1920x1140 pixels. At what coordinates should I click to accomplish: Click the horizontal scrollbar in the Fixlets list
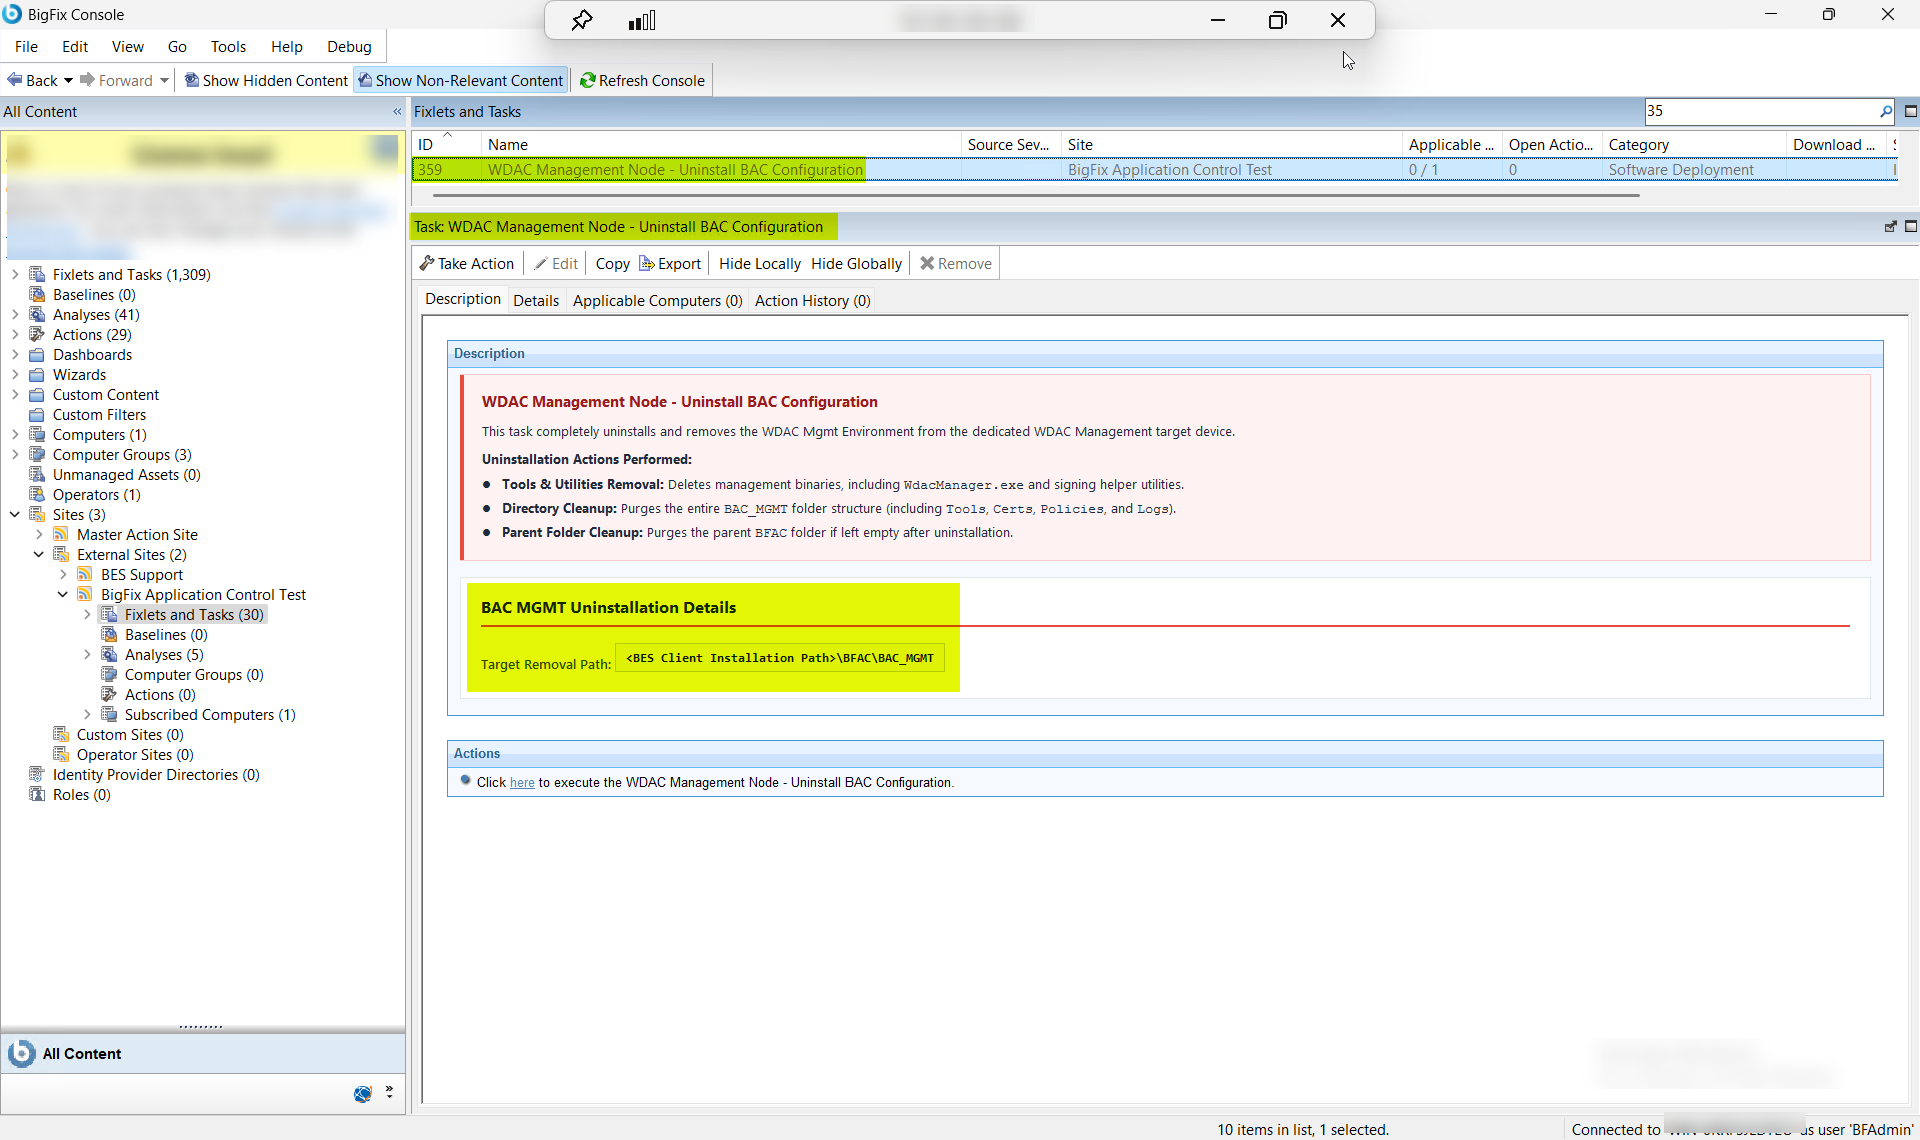click(x=1036, y=195)
